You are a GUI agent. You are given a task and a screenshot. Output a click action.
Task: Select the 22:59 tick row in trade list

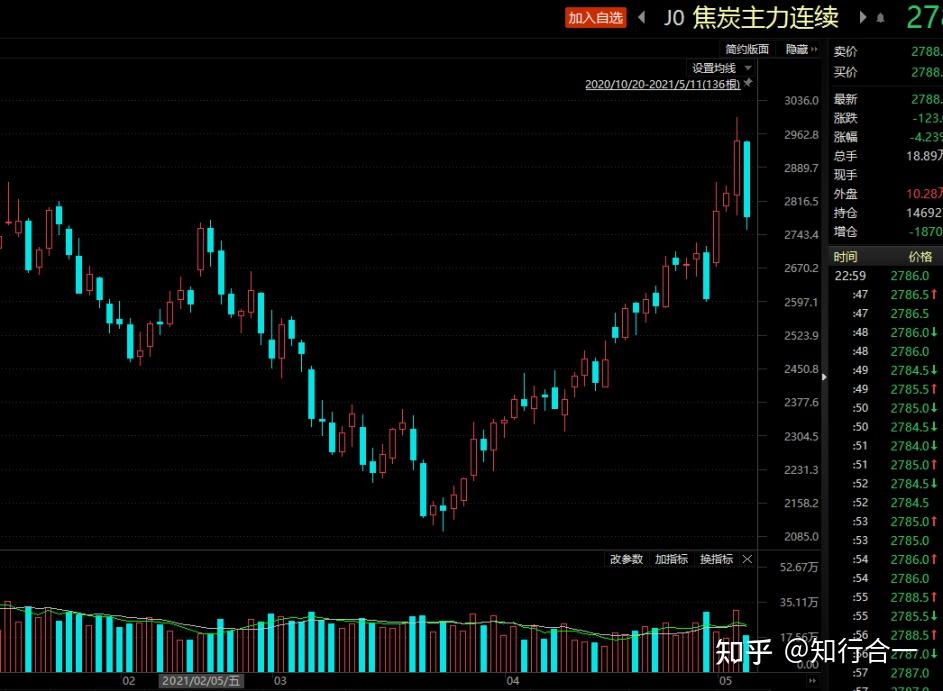pos(880,276)
